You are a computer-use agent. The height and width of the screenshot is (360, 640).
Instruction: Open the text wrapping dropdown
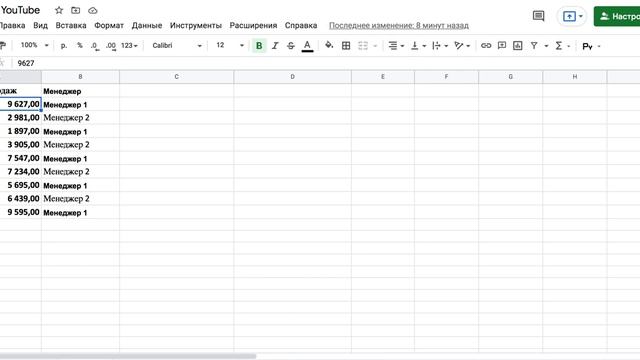[x=440, y=46]
